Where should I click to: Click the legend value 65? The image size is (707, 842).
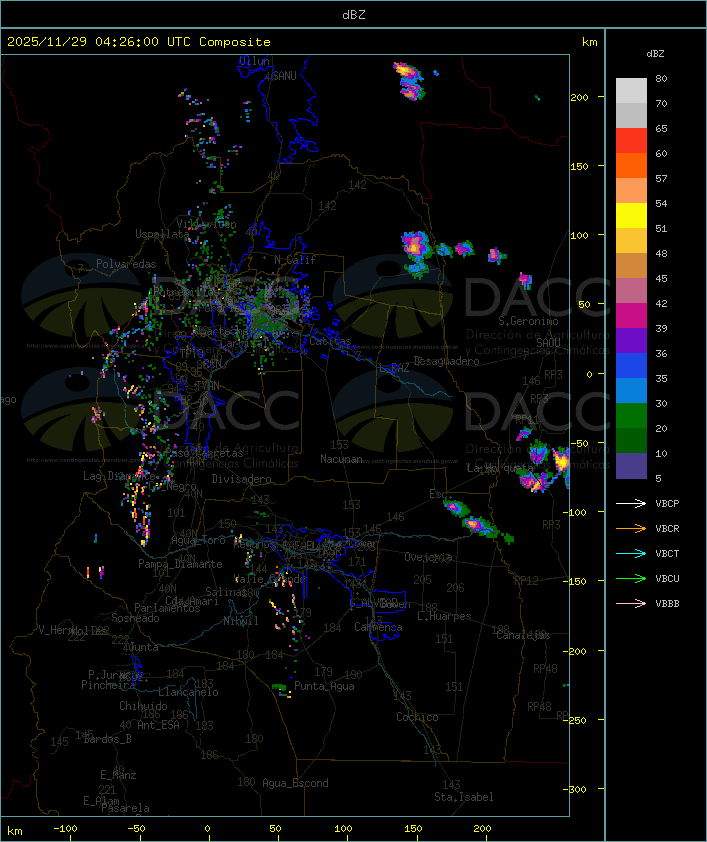point(661,129)
